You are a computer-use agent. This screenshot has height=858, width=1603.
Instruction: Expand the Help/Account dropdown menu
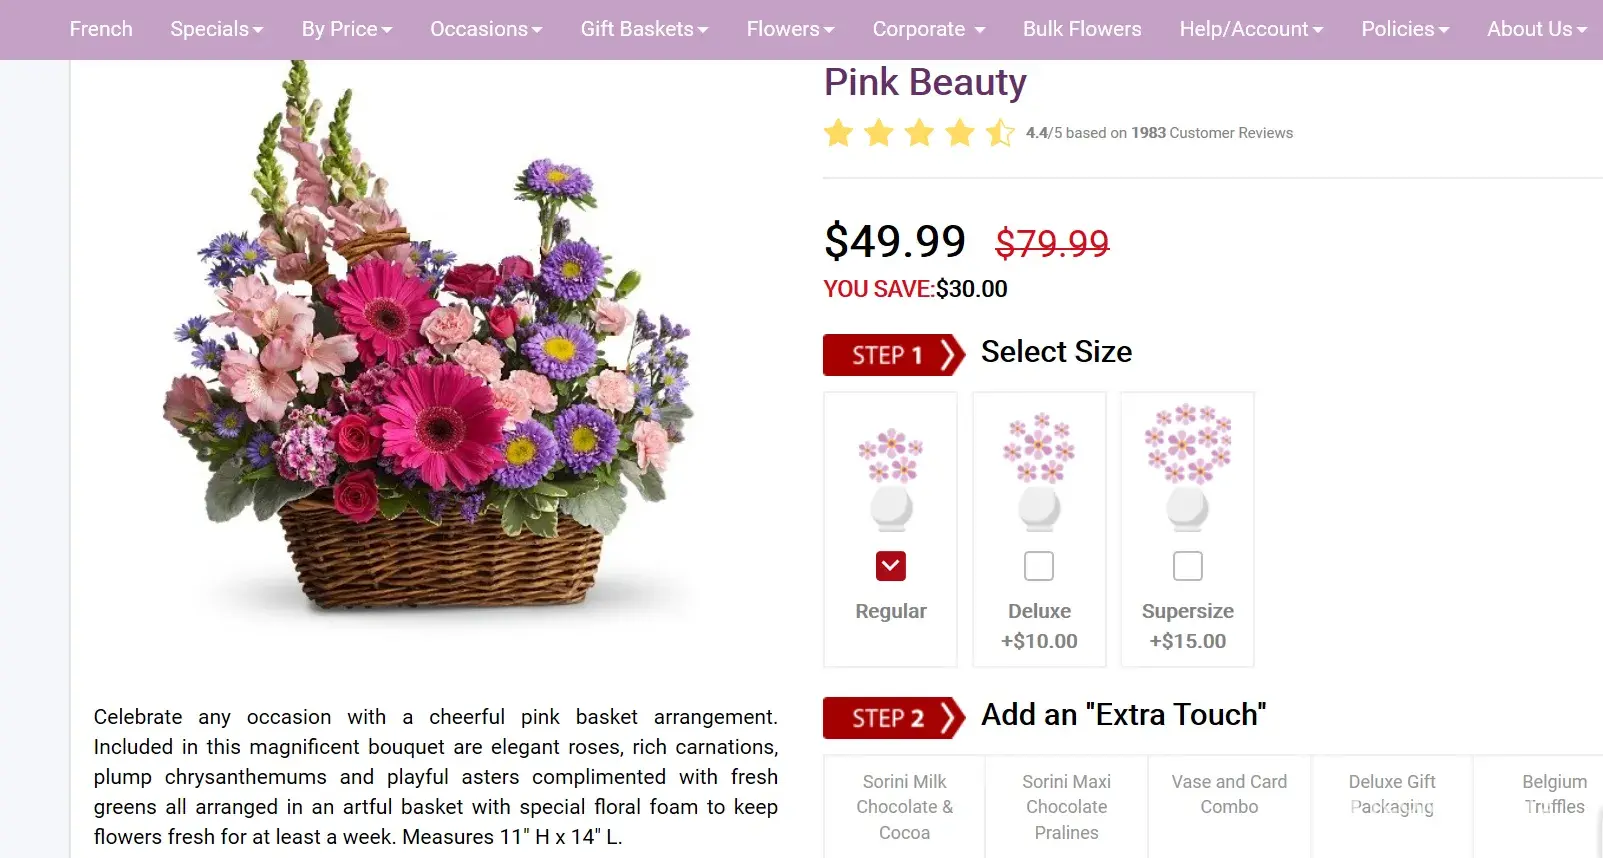1250,29
